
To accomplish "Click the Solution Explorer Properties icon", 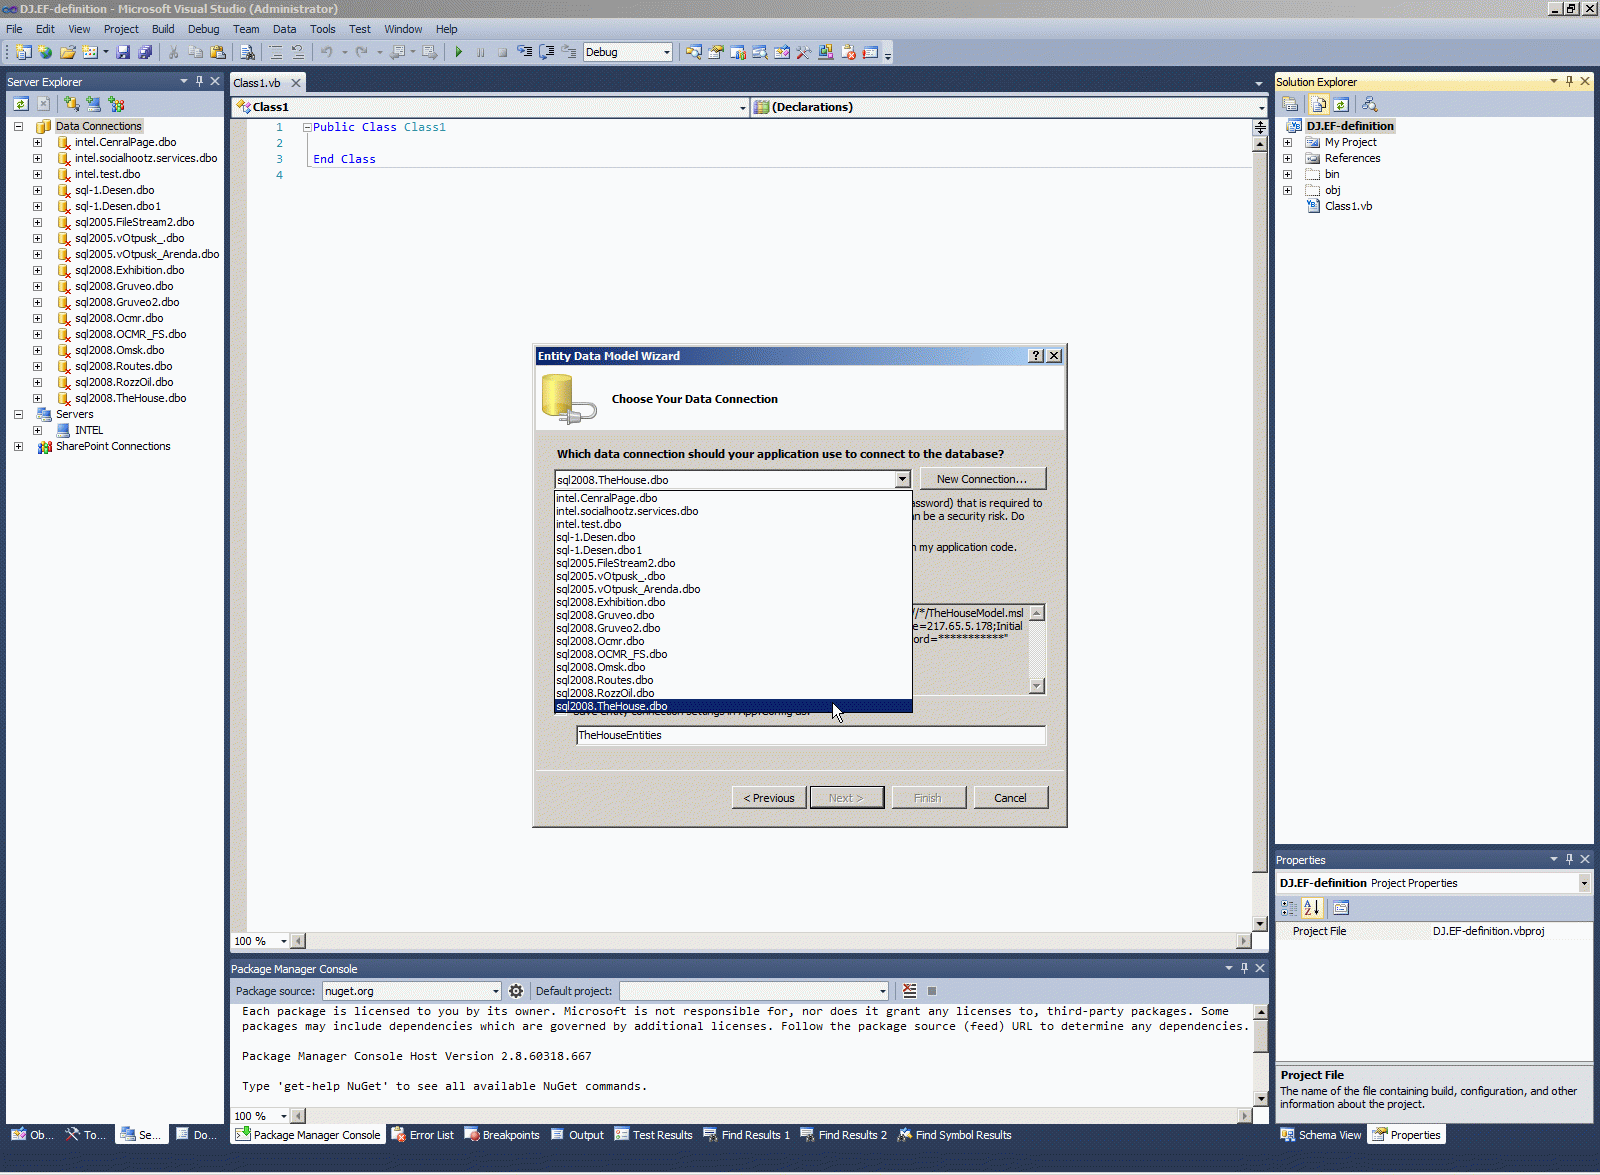I will [x=1290, y=104].
